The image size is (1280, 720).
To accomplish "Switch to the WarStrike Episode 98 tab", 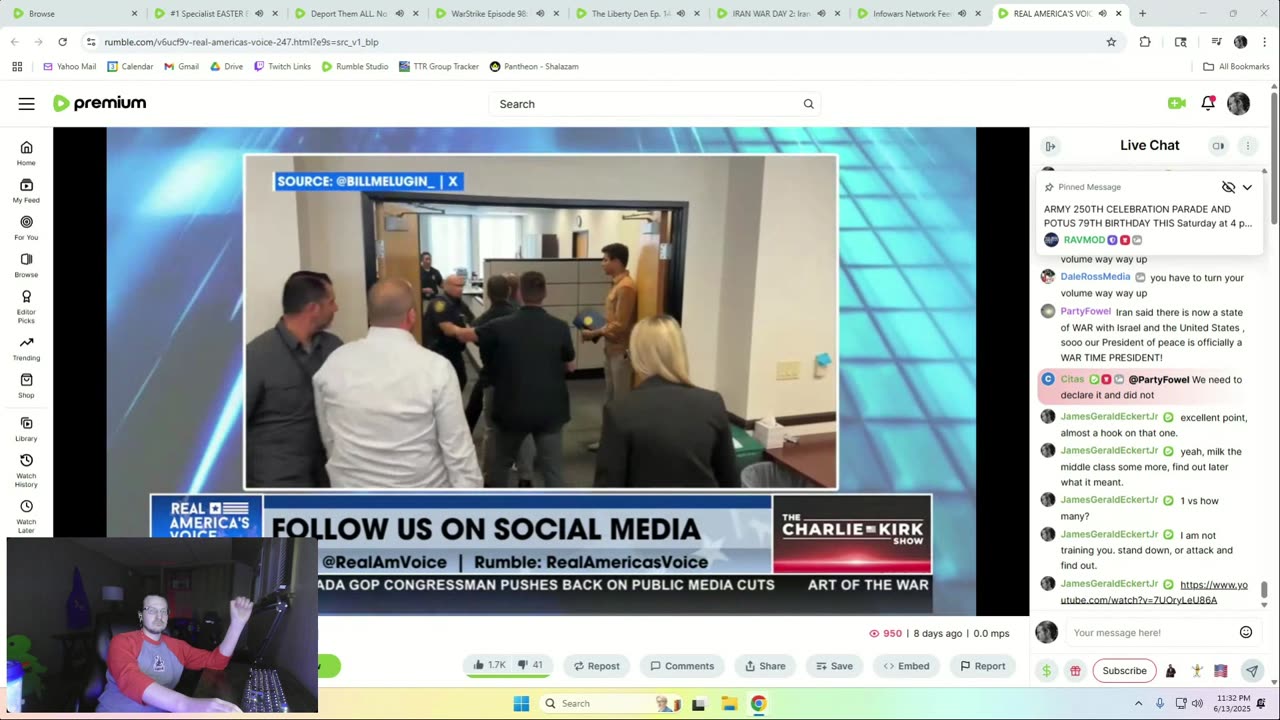I will pos(496,14).
